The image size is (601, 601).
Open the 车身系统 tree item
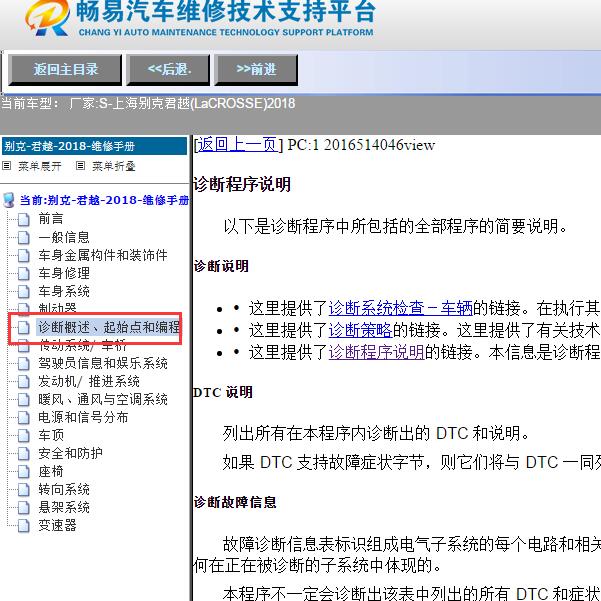point(64,291)
